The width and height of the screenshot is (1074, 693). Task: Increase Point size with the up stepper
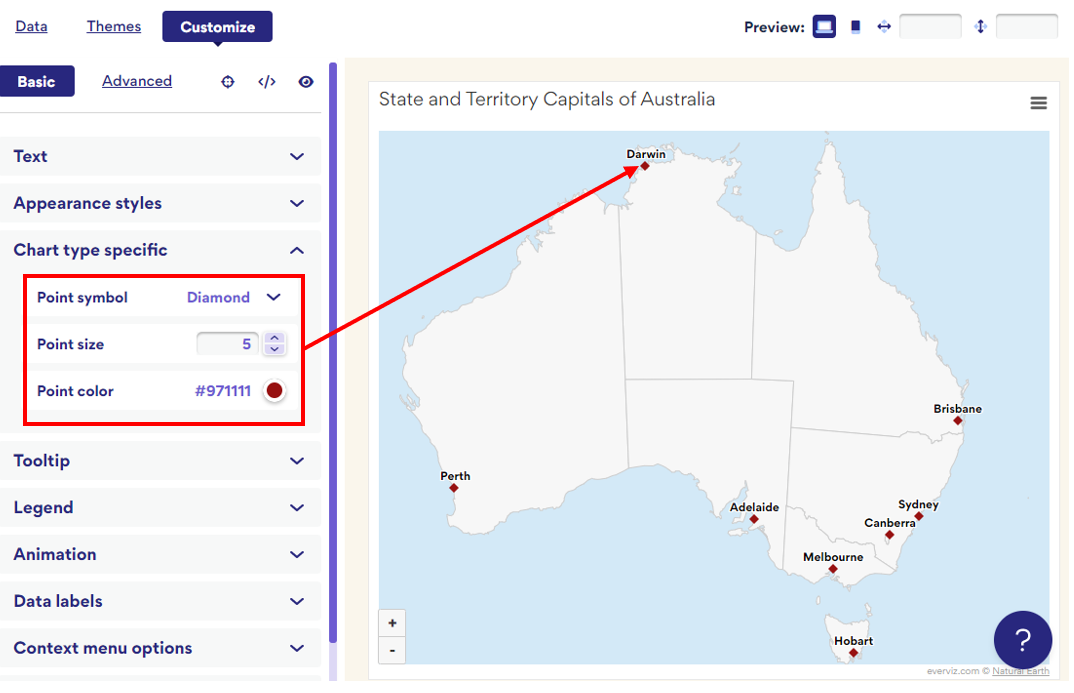(x=275, y=338)
